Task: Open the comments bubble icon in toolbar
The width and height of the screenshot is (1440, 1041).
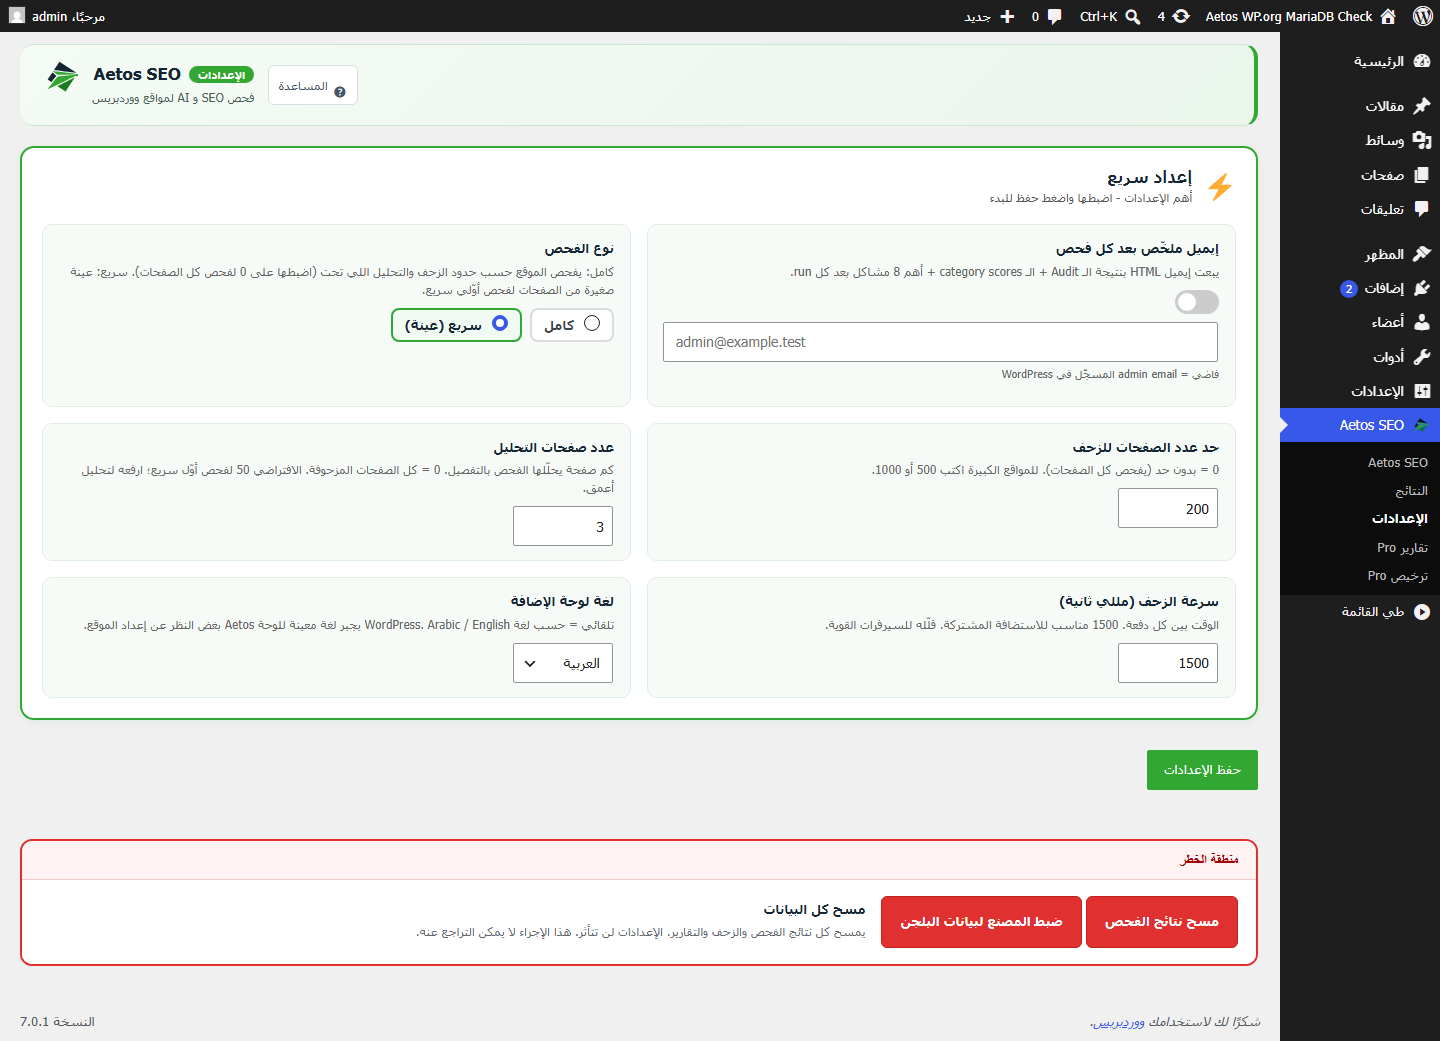Action: (x=1054, y=17)
